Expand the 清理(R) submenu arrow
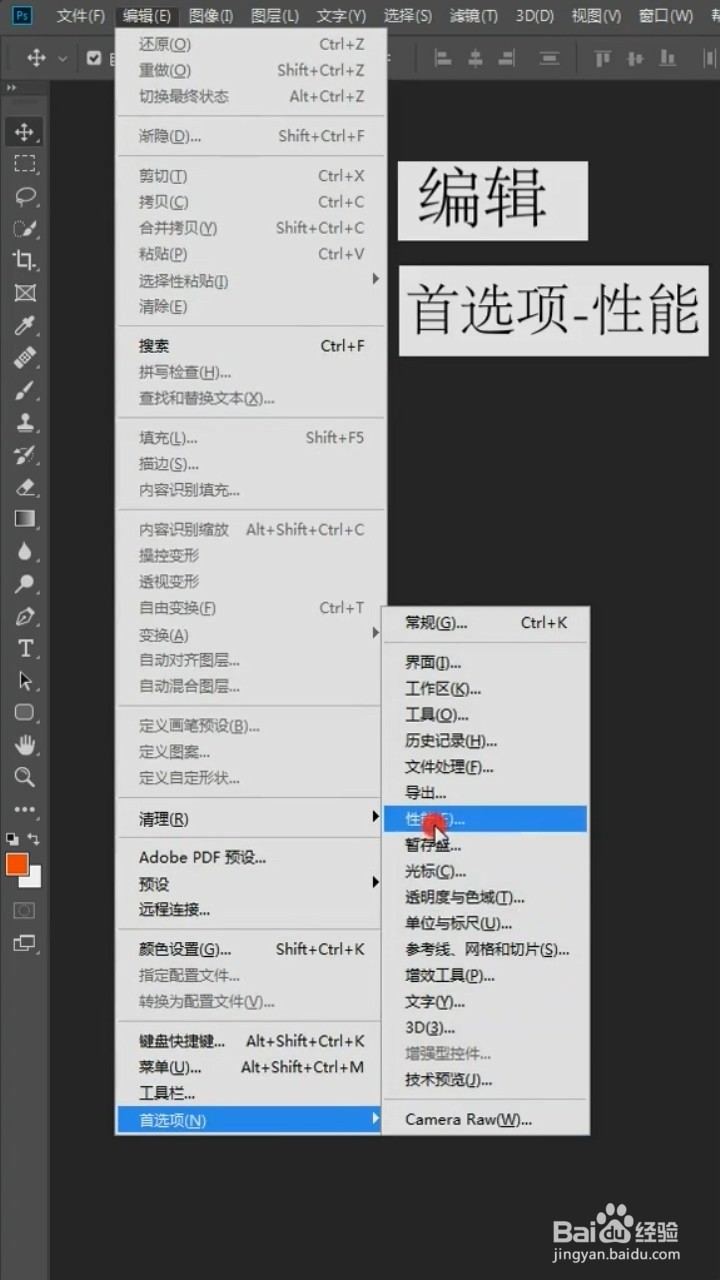The height and width of the screenshot is (1280, 720). (376, 817)
